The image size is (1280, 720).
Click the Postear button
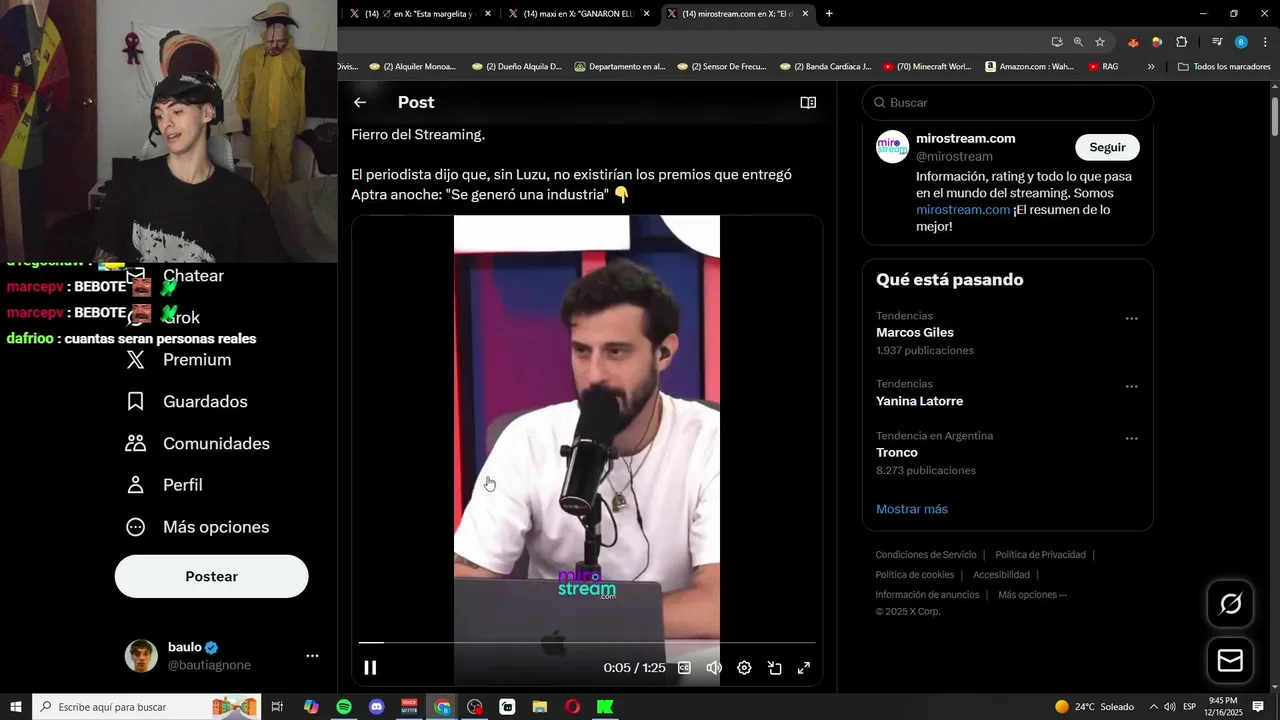click(212, 577)
